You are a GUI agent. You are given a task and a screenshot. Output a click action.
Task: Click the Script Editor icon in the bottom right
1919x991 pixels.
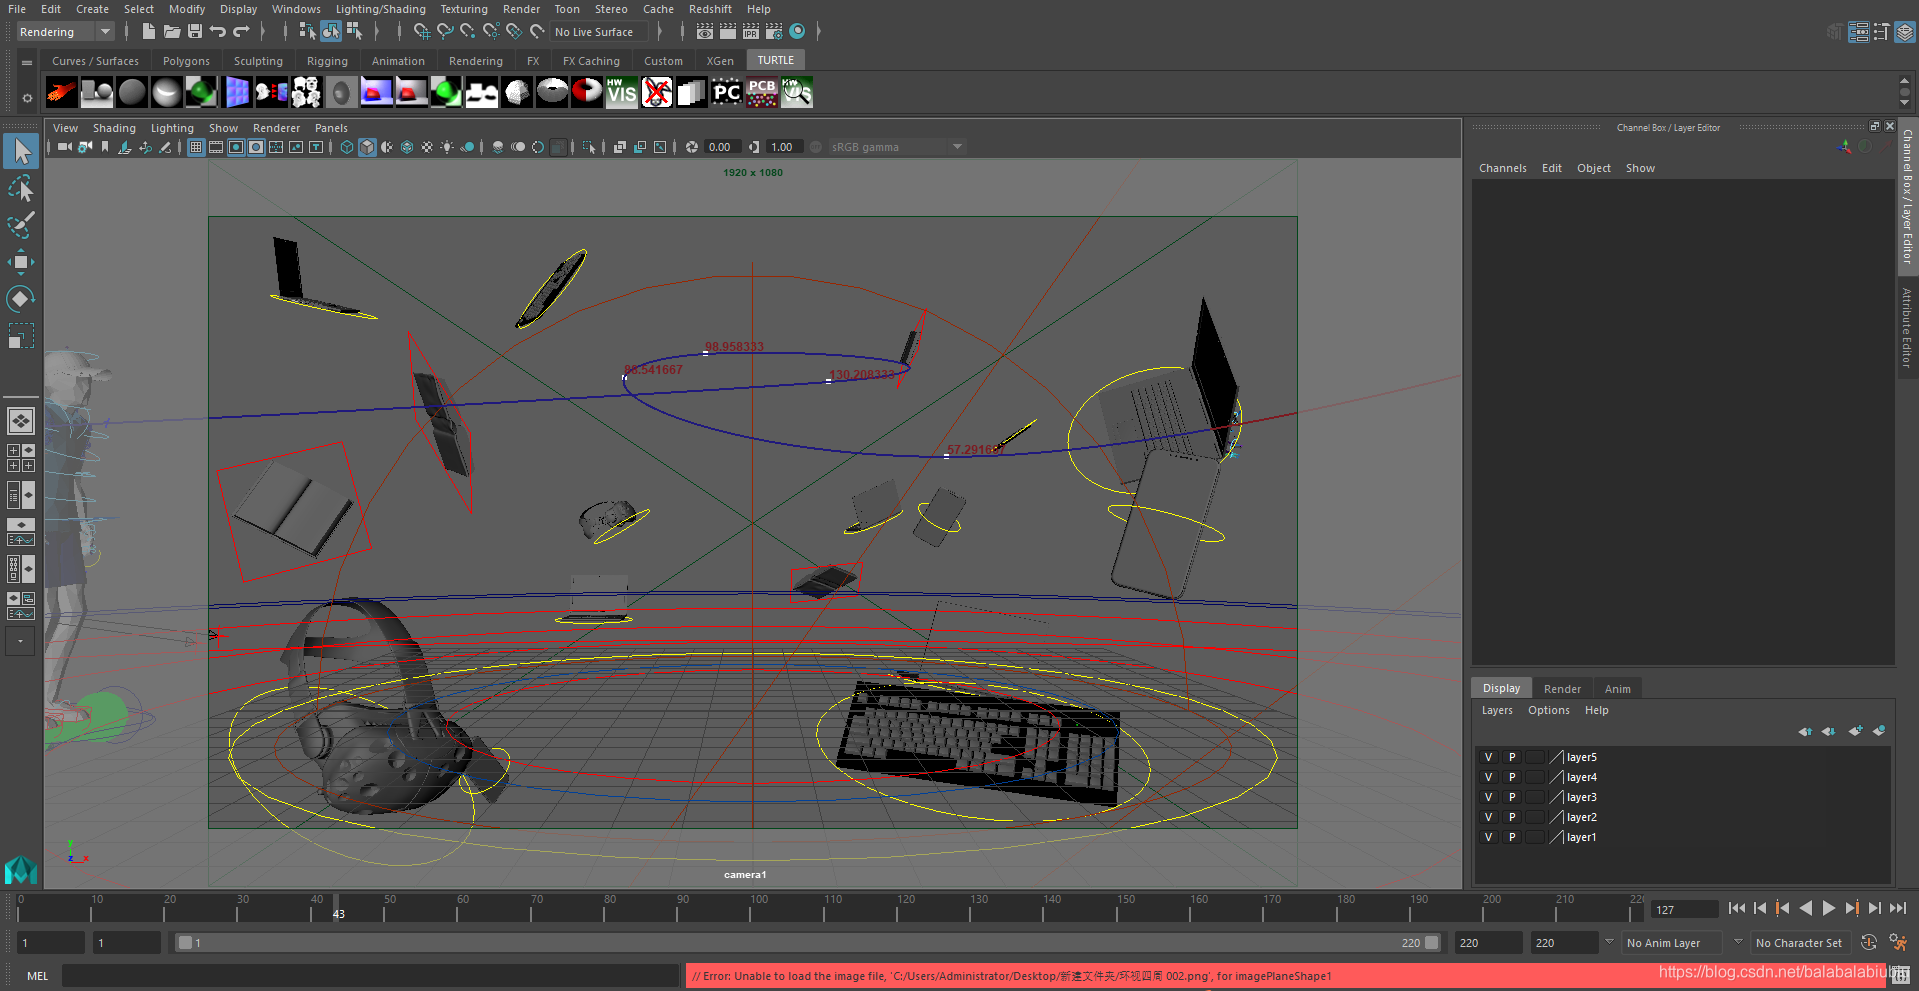tap(1901, 975)
